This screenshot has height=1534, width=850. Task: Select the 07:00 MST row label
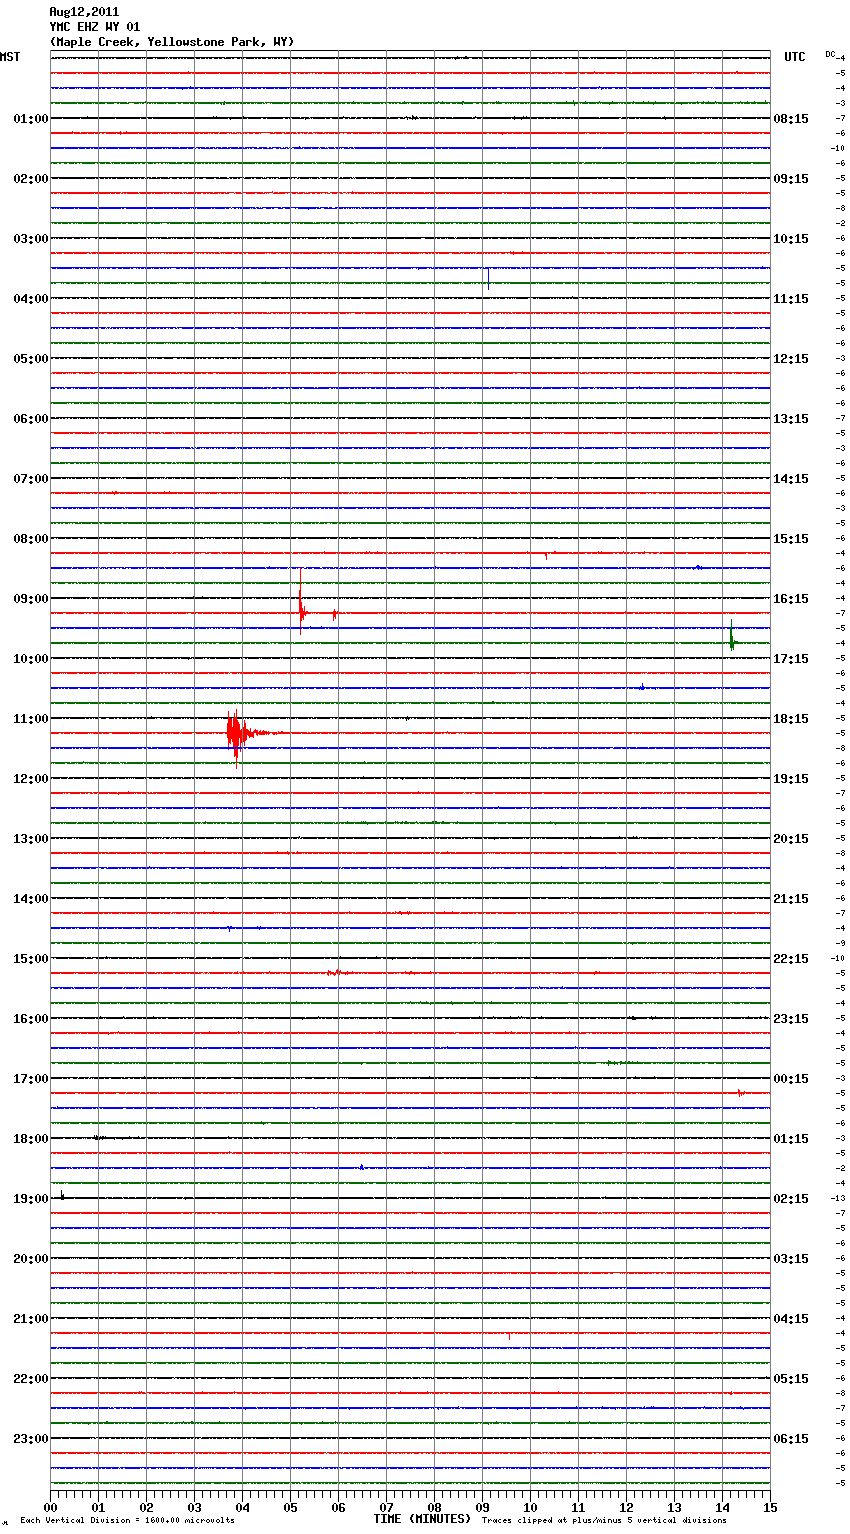pyautogui.click(x=31, y=479)
